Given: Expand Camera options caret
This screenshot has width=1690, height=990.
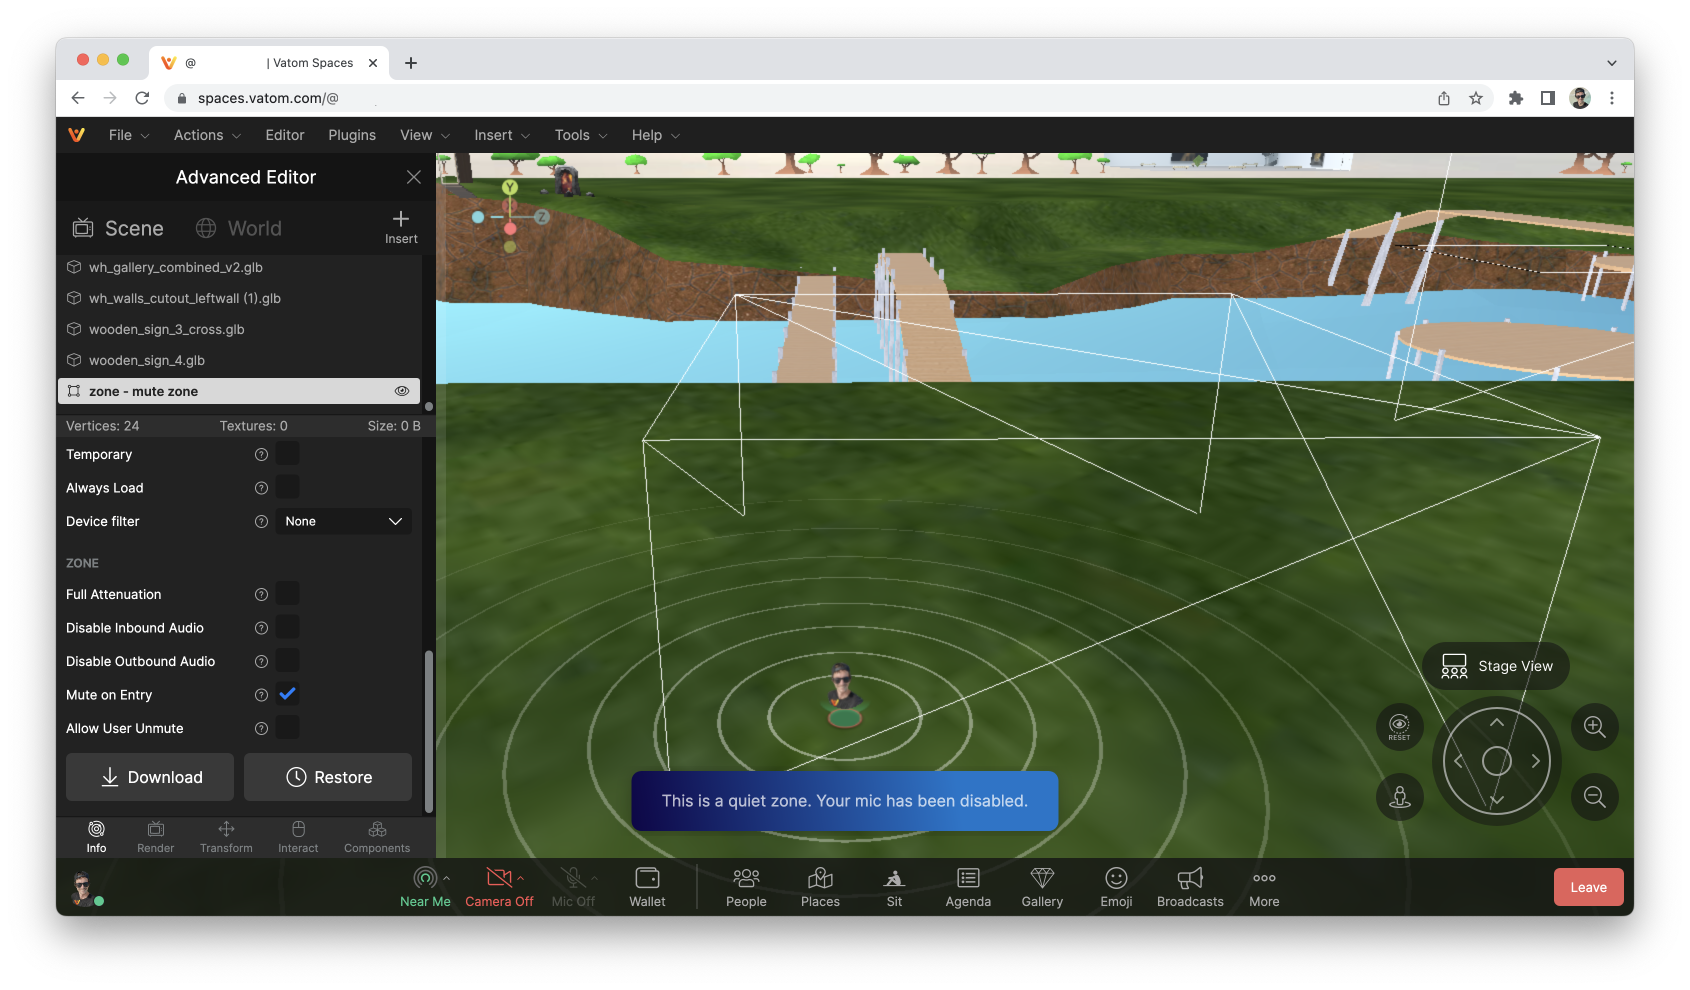Looking at the screenshot, I should coord(520,878).
